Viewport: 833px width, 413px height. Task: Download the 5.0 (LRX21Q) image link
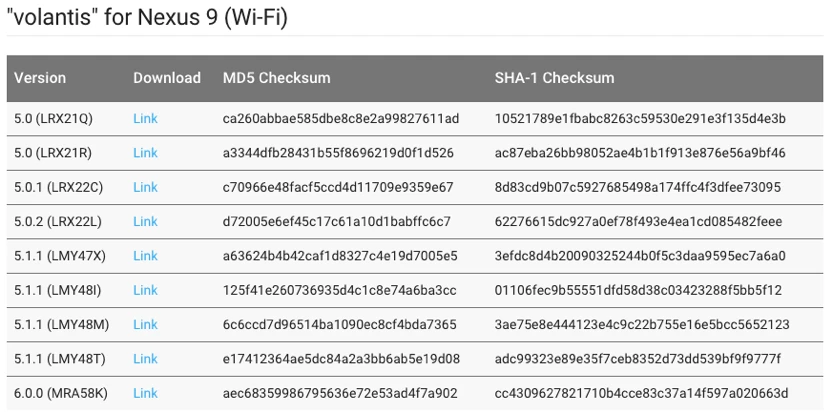[145, 119]
